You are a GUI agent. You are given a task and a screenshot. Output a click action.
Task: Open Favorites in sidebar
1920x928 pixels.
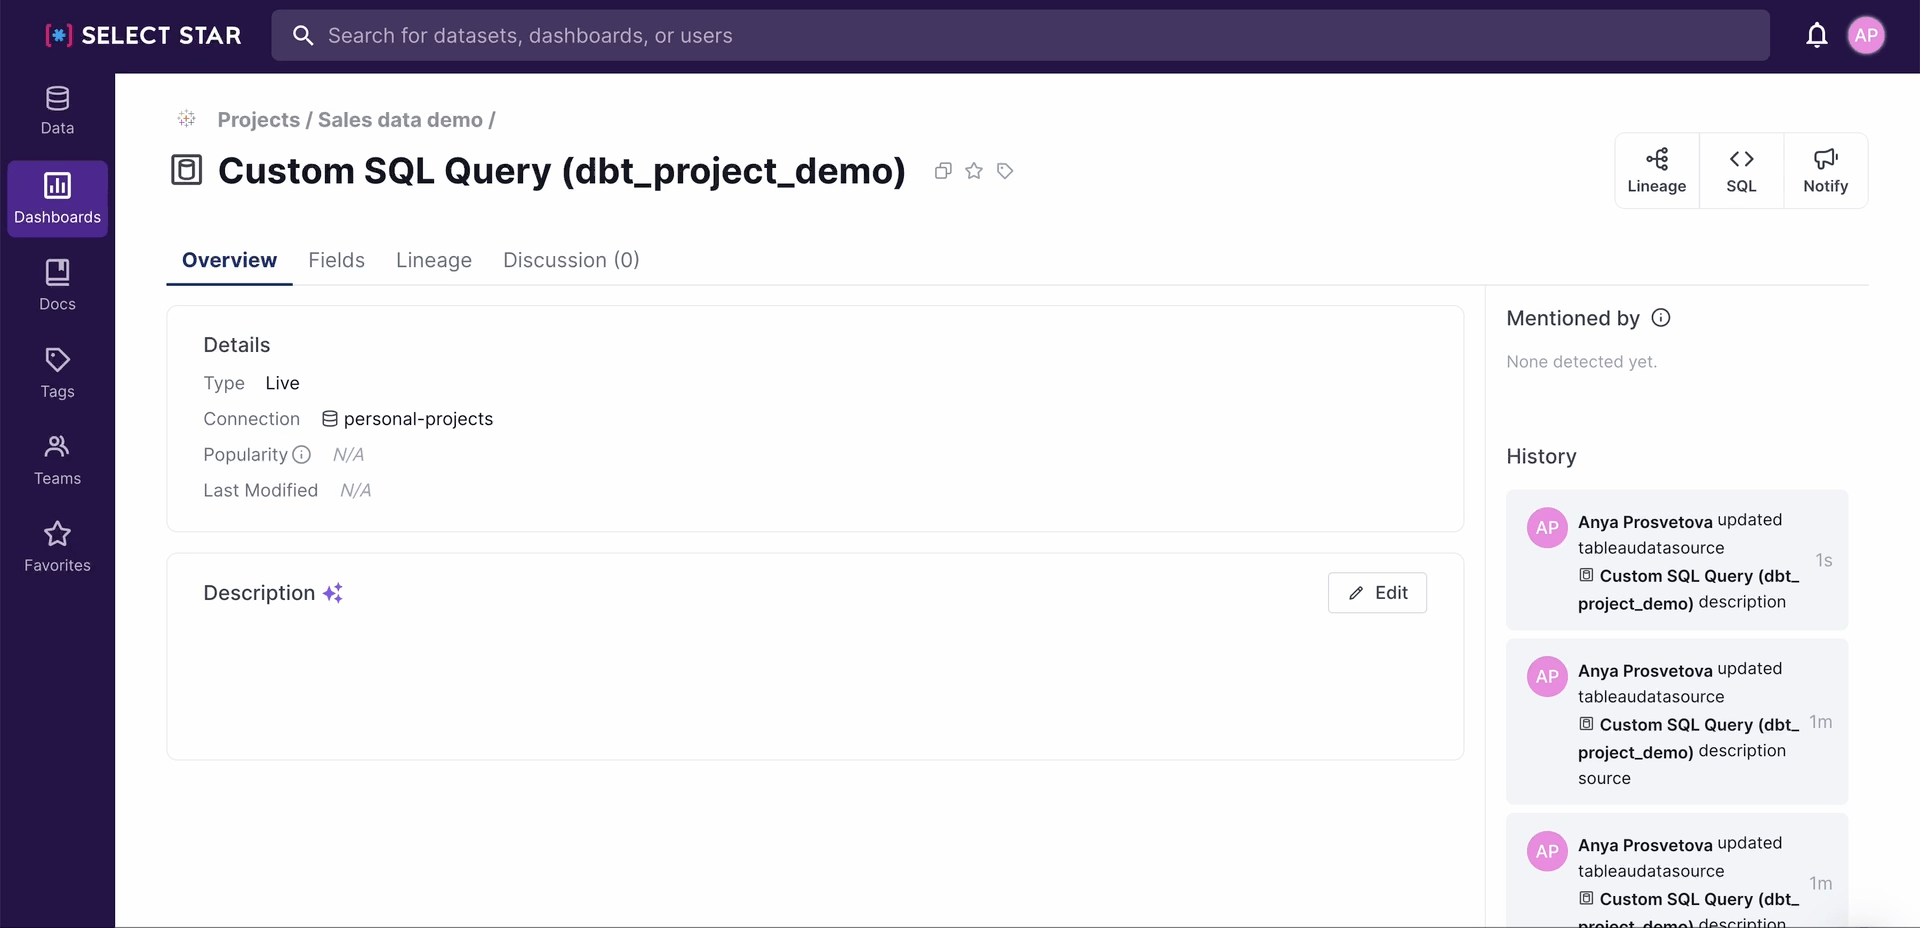coord(57,547)
